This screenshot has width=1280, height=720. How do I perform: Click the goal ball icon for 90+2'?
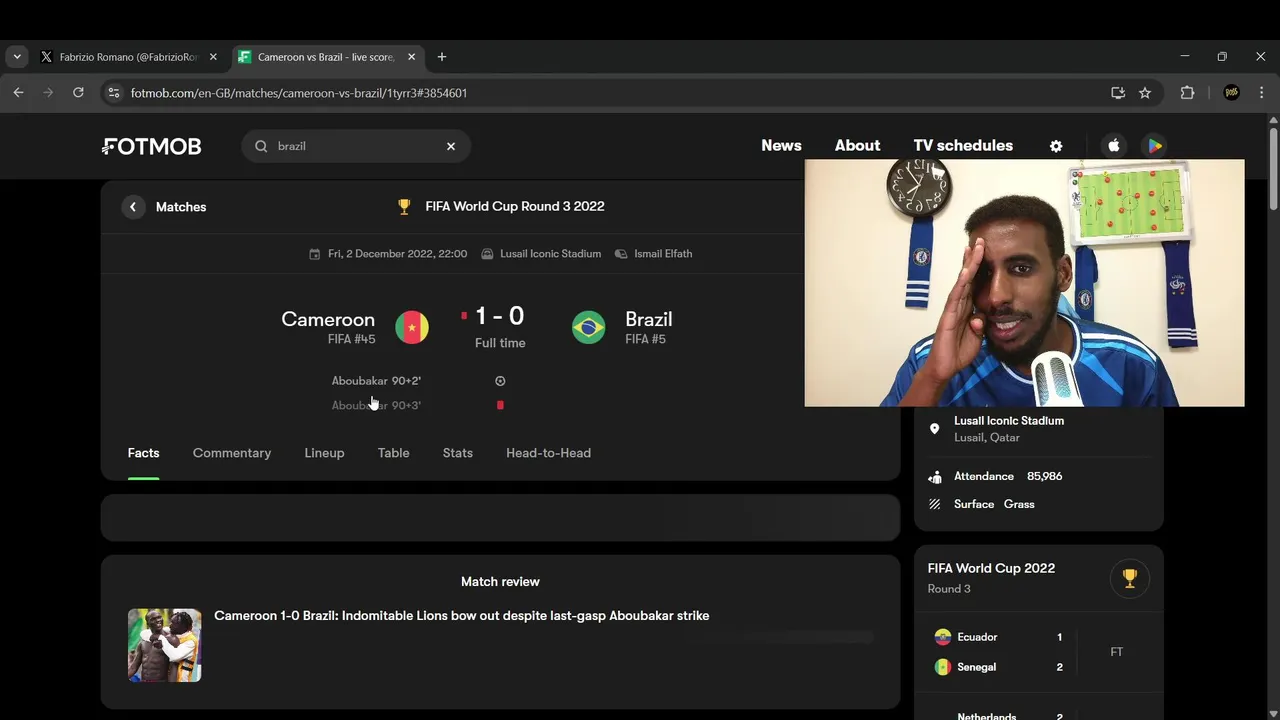point(500,381)
